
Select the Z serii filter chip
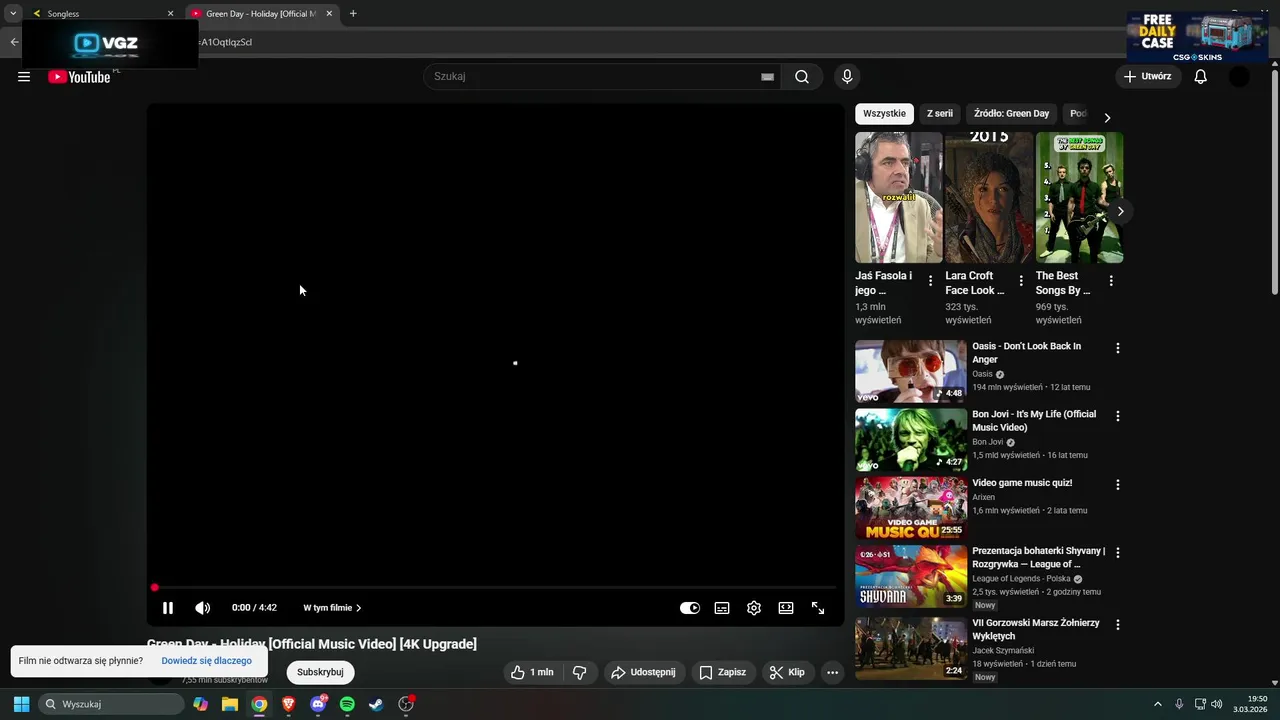click(x=940, y=114)
